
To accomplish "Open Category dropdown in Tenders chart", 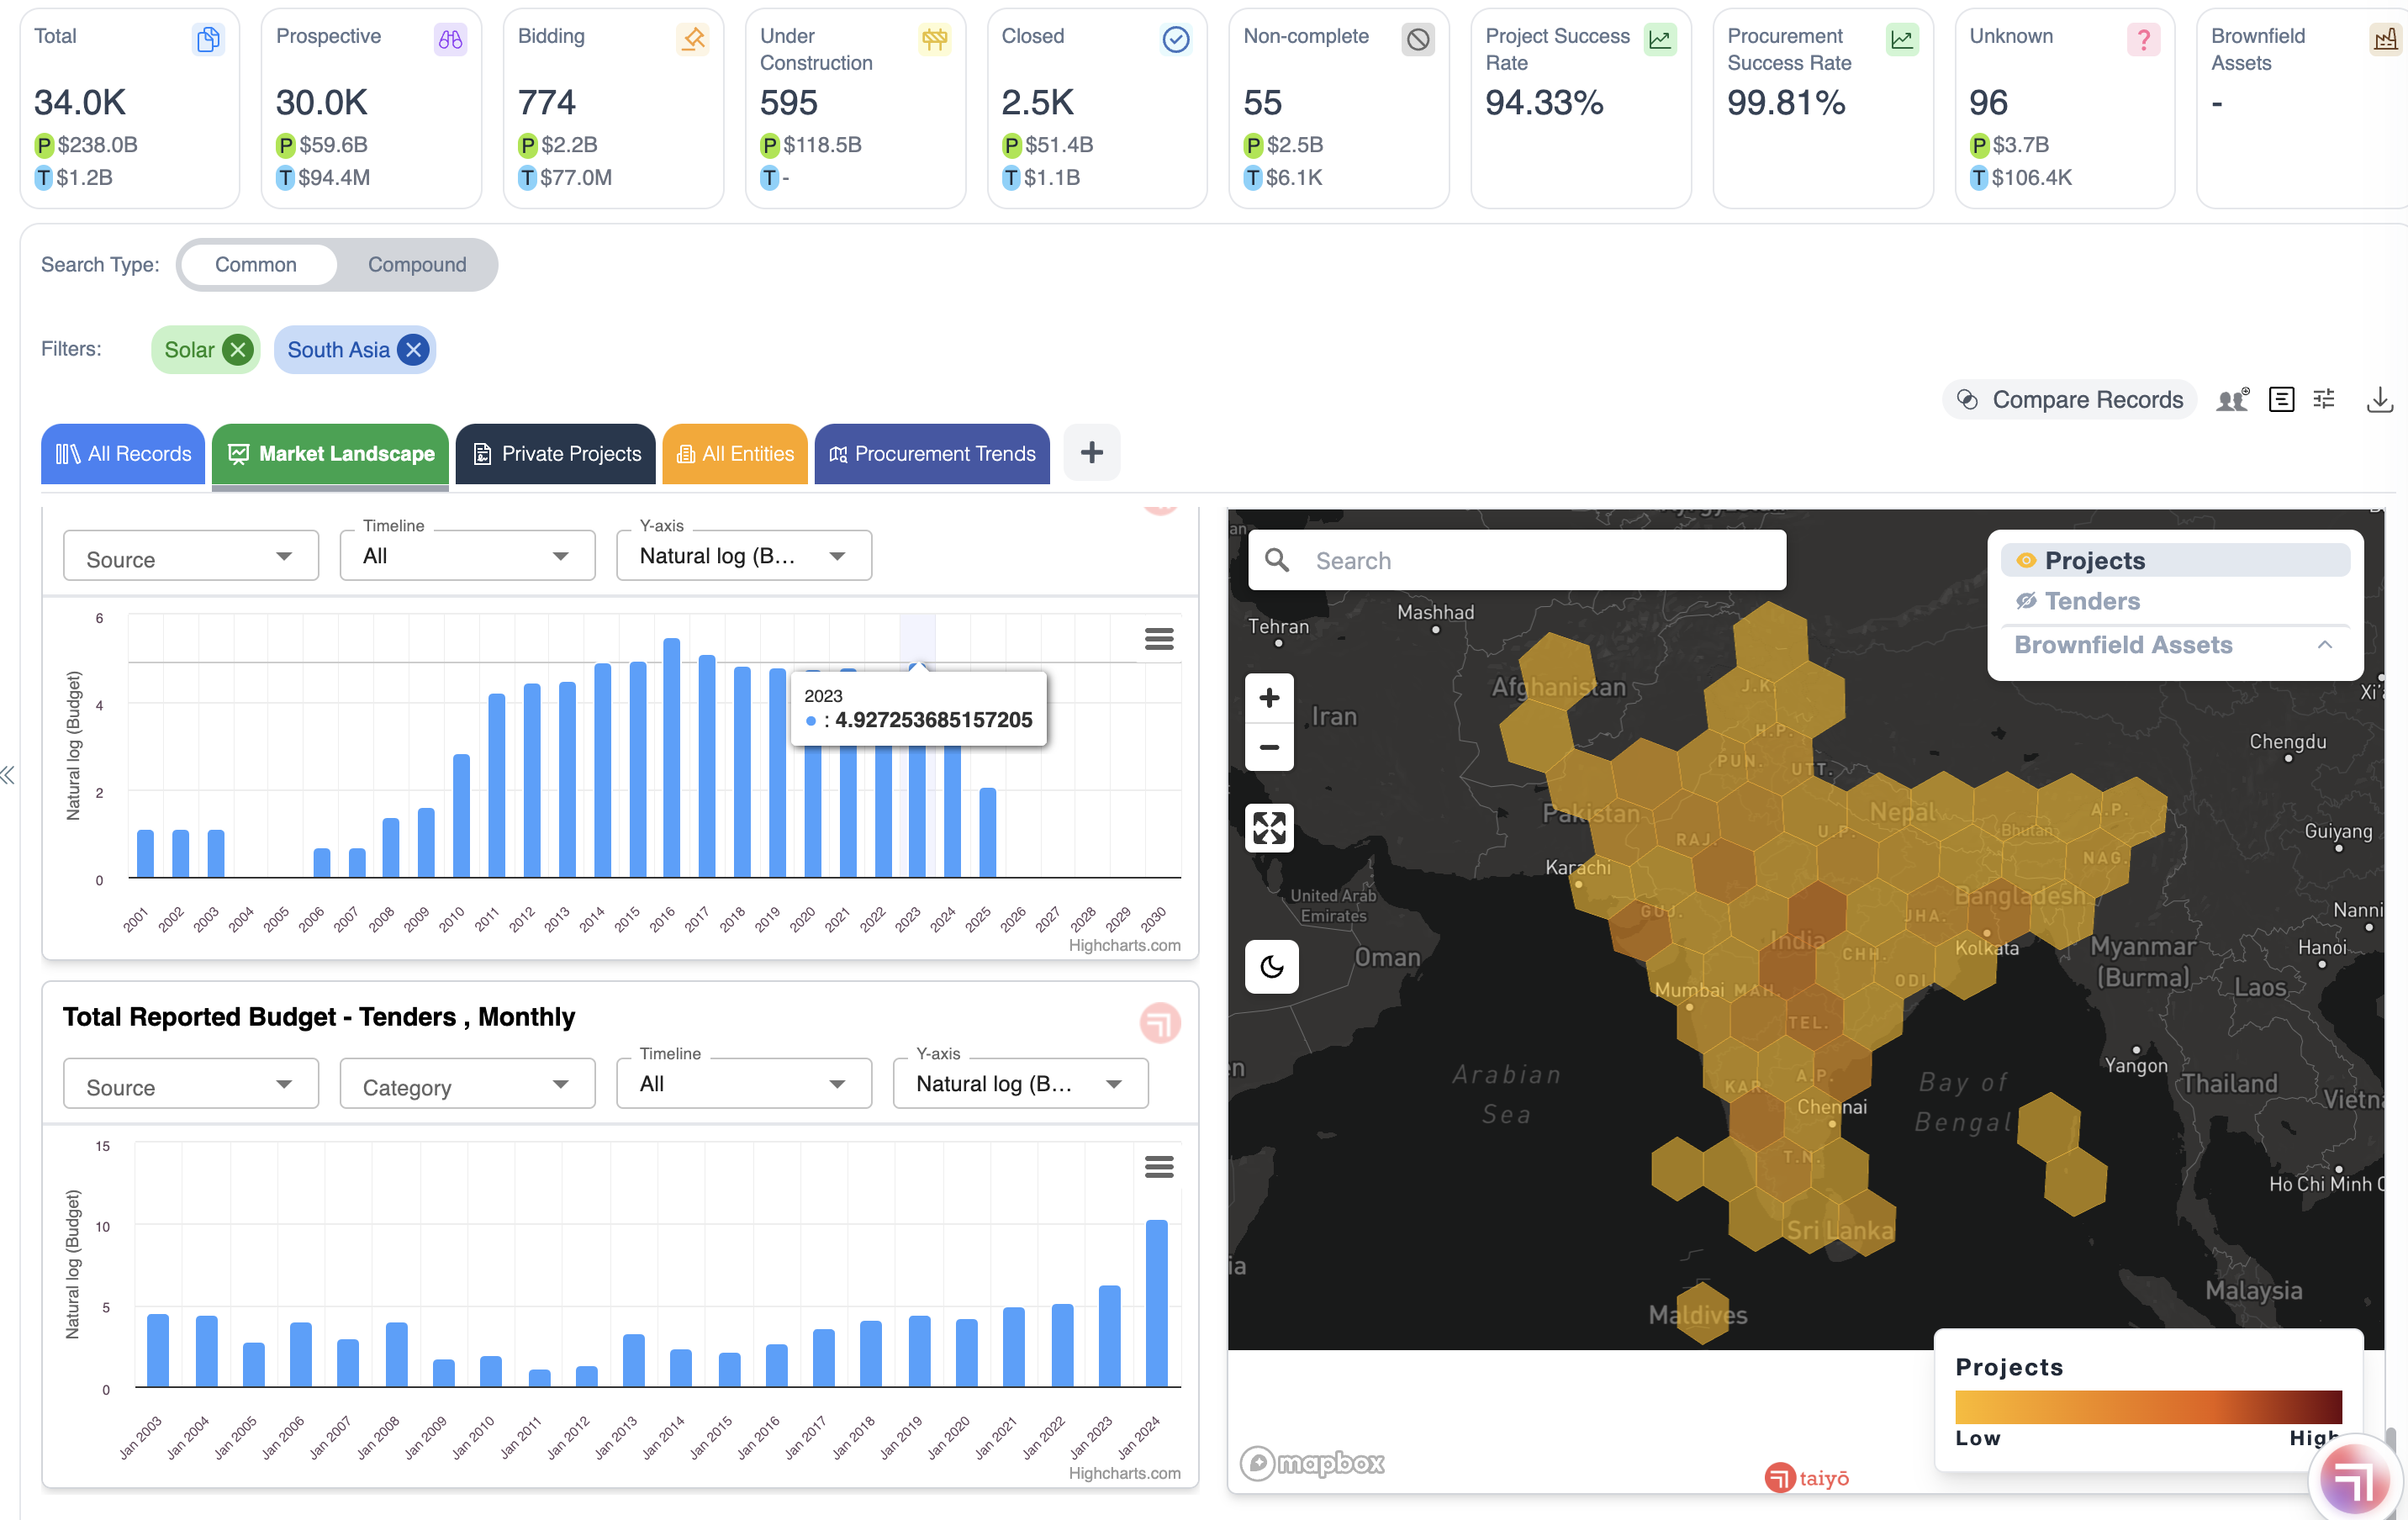I will (467, 1086).
